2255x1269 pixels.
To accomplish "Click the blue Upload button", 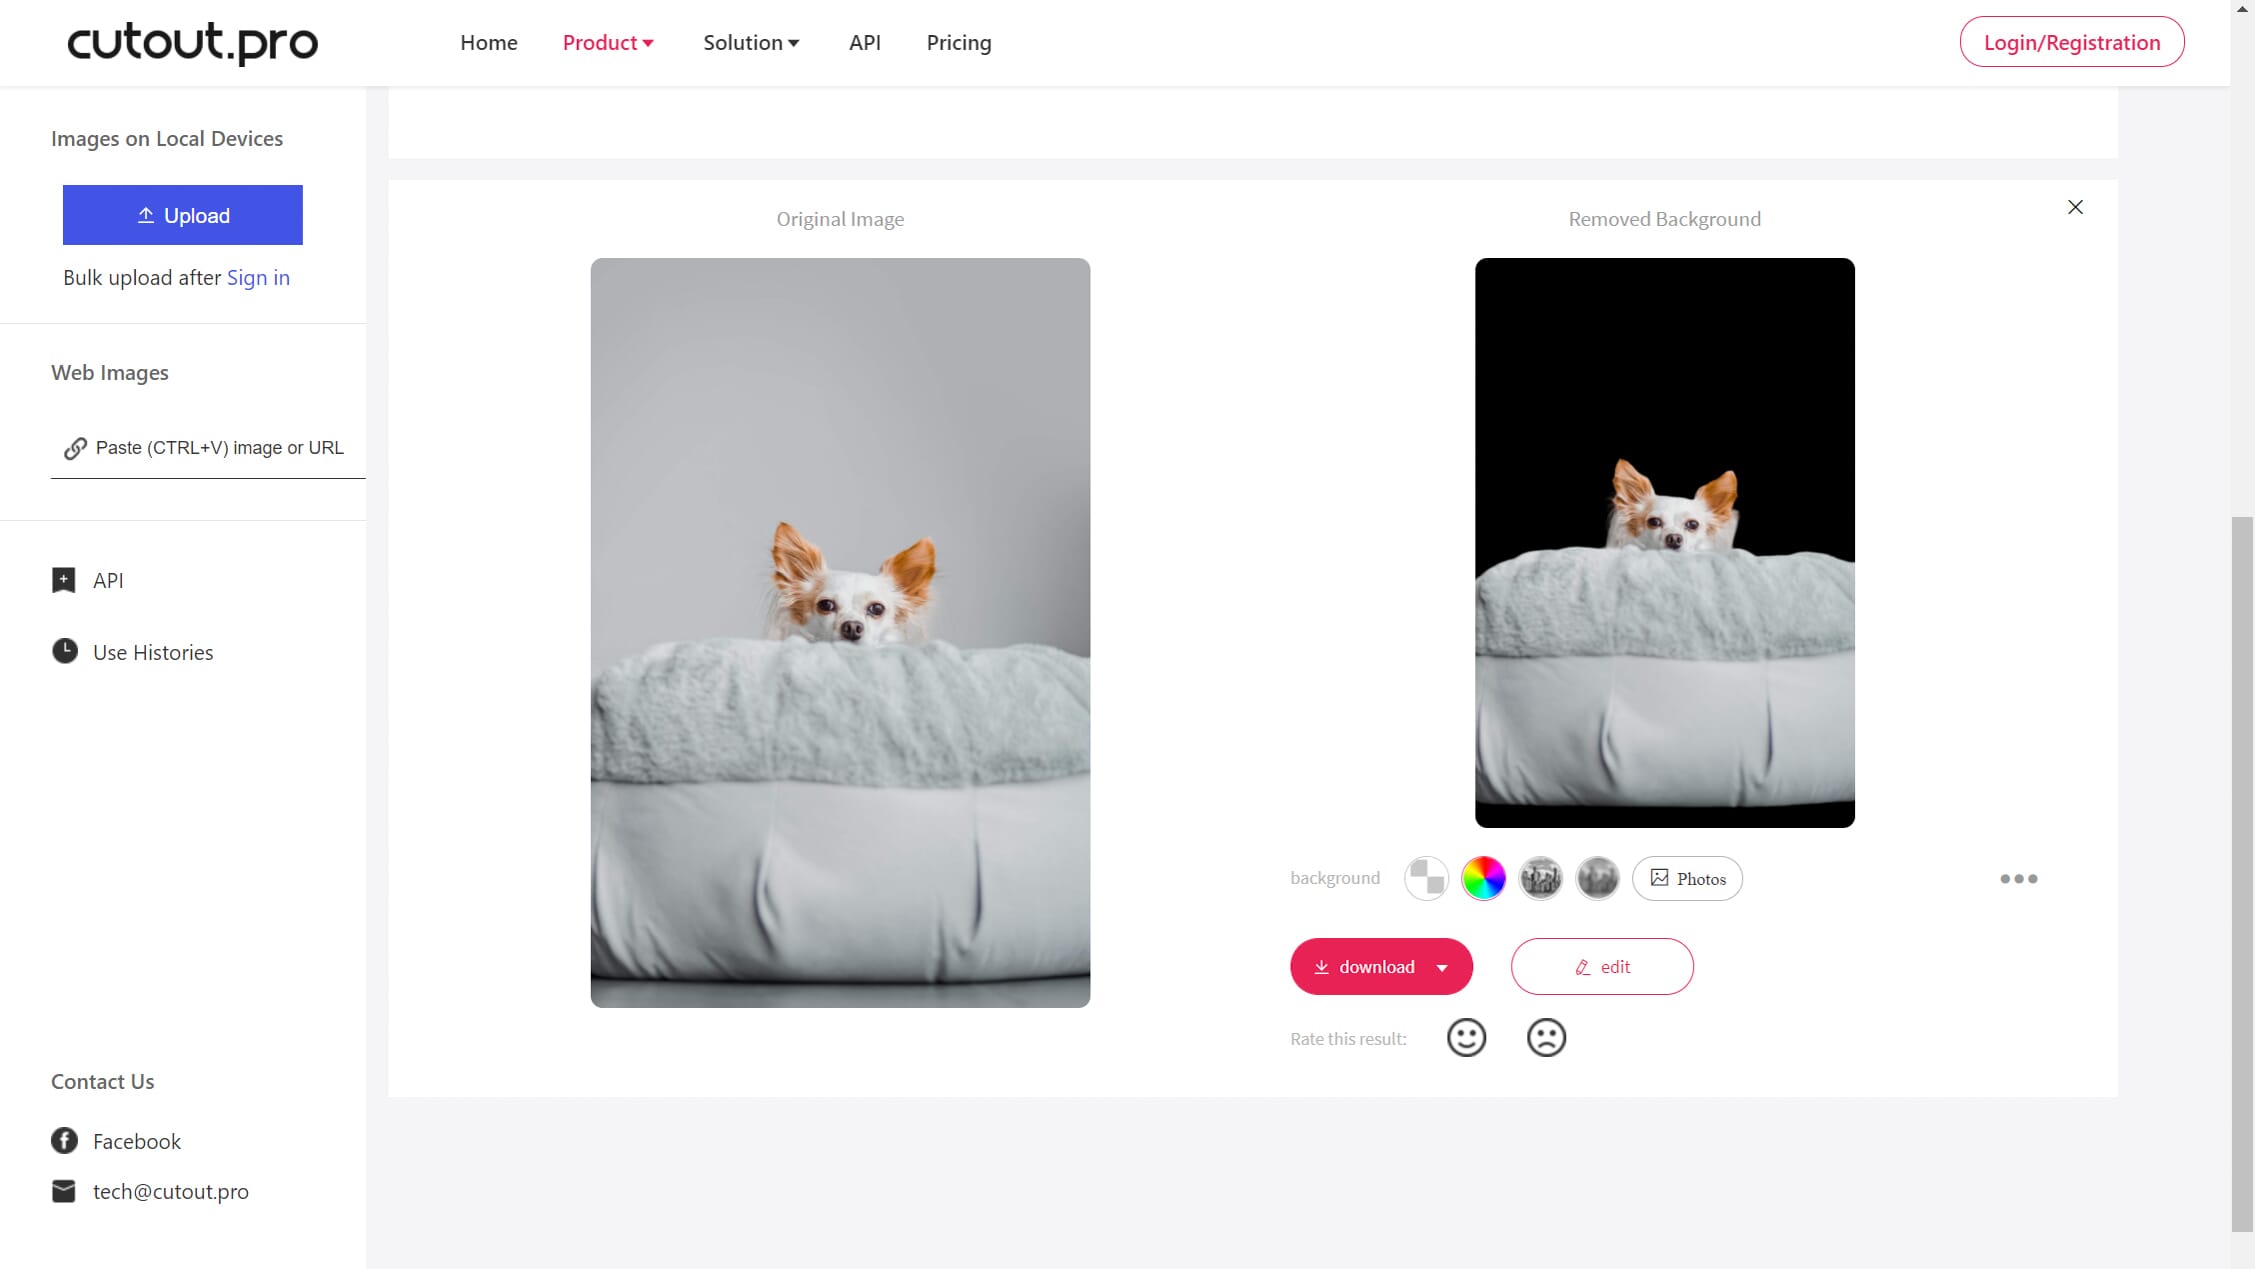I will pyautogui.click(x=183, y=215).
